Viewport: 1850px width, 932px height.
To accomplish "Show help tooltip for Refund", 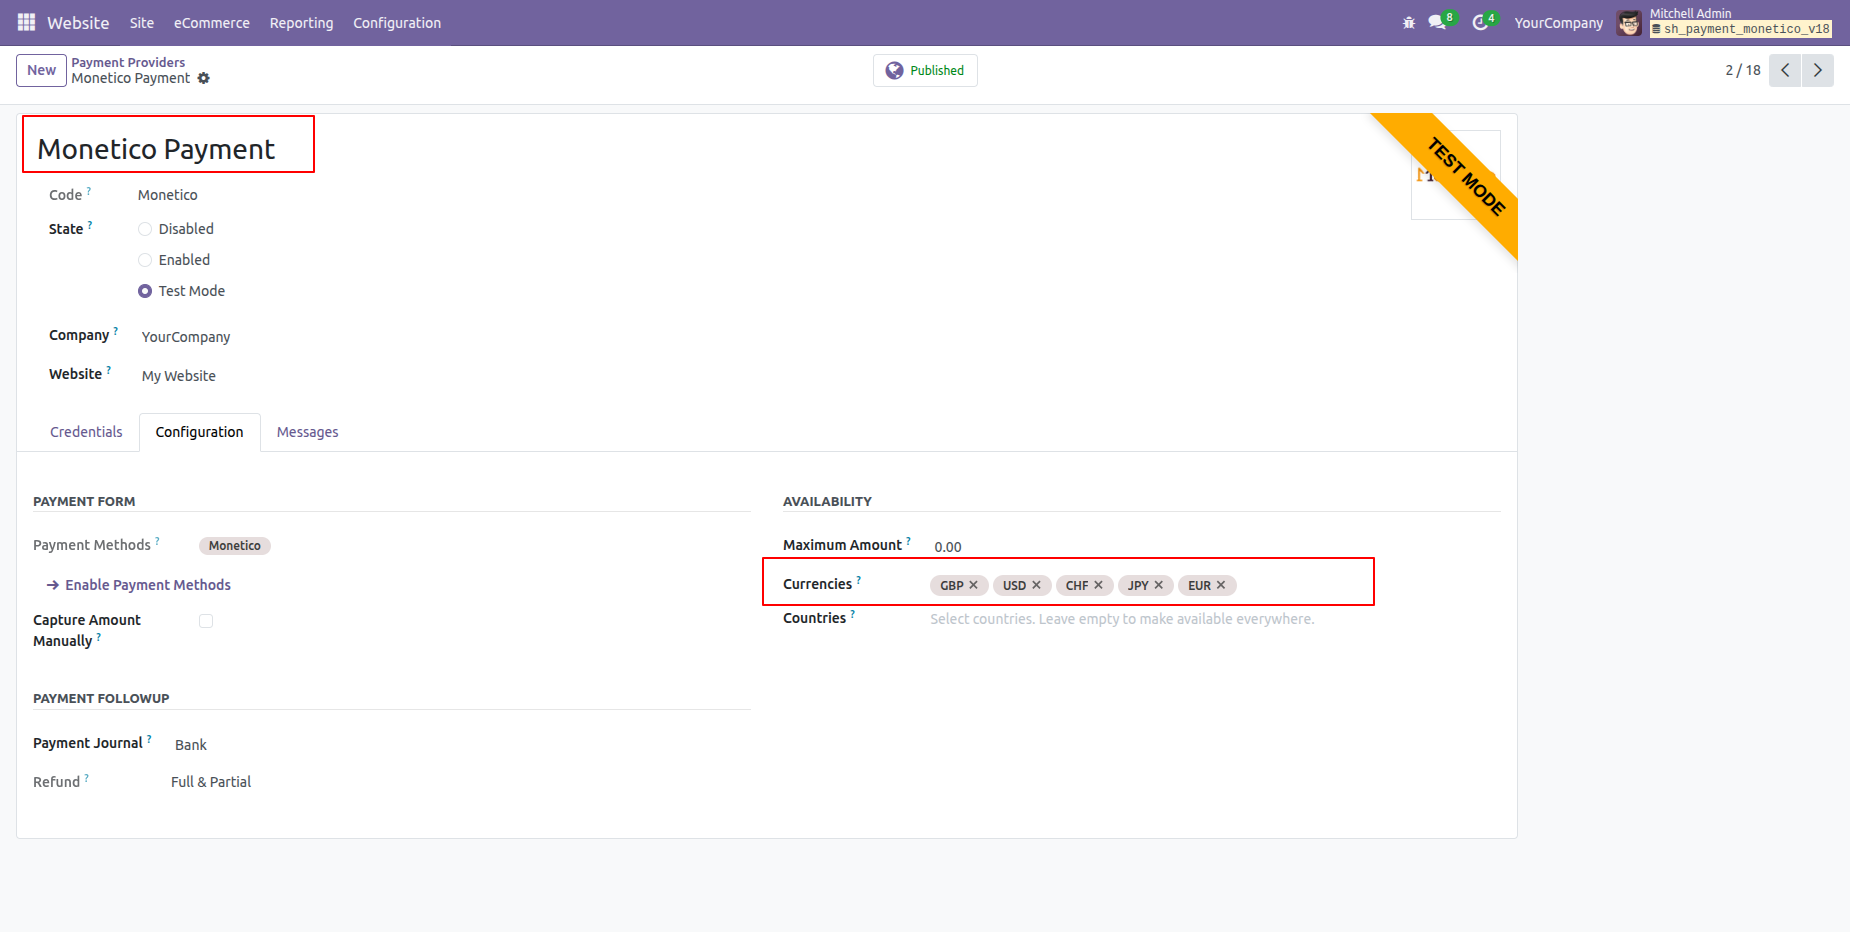I will [87, 777].
